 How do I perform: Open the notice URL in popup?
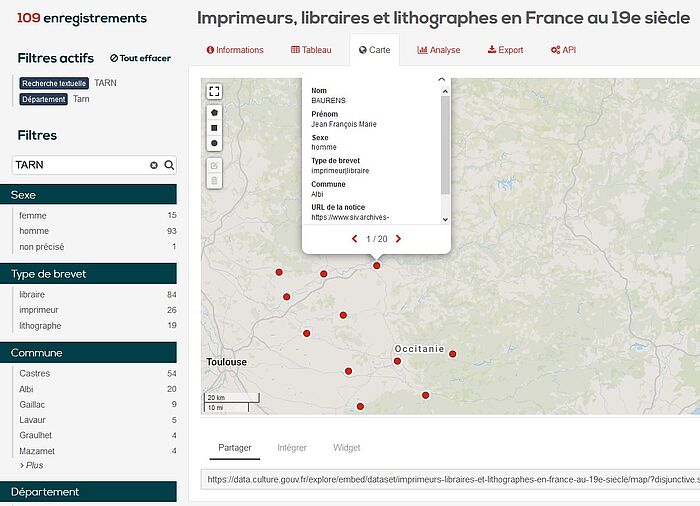(x=350, y=217)
